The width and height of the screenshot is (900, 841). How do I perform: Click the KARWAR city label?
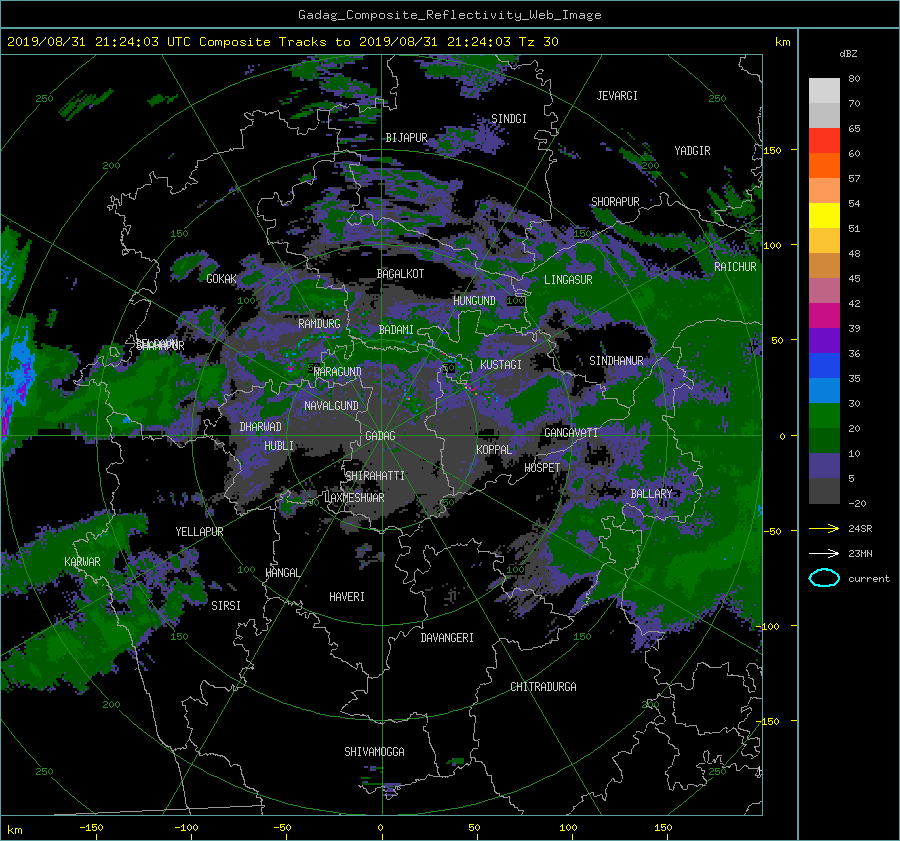pos(82,561)
